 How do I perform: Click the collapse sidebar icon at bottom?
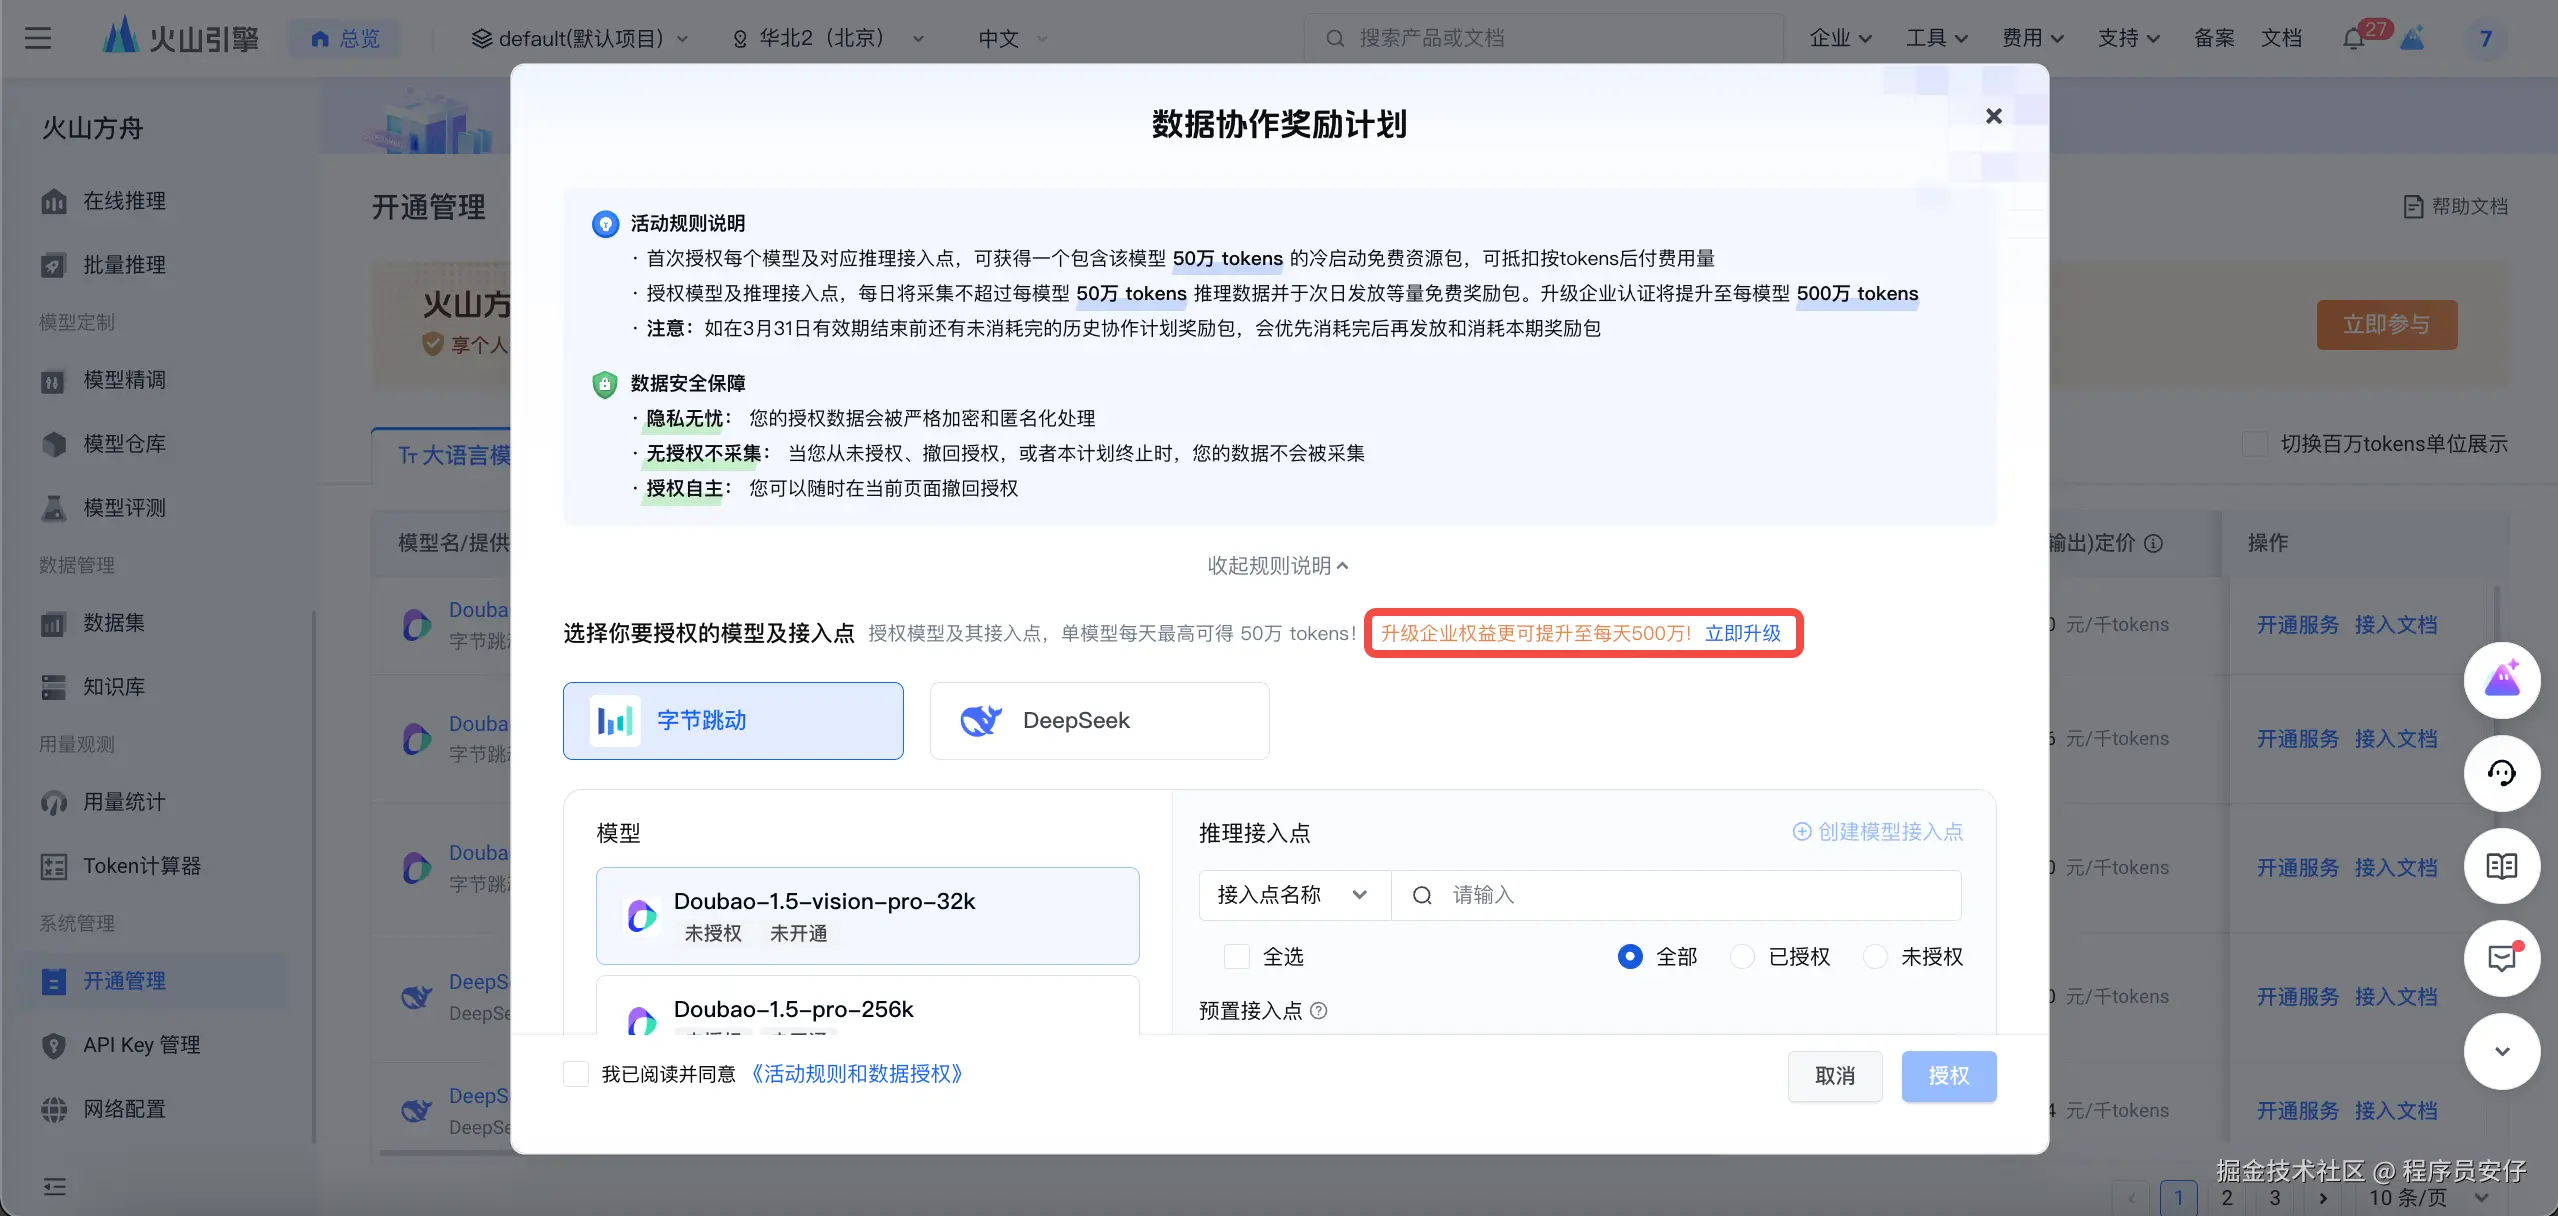pos(55,1186)
